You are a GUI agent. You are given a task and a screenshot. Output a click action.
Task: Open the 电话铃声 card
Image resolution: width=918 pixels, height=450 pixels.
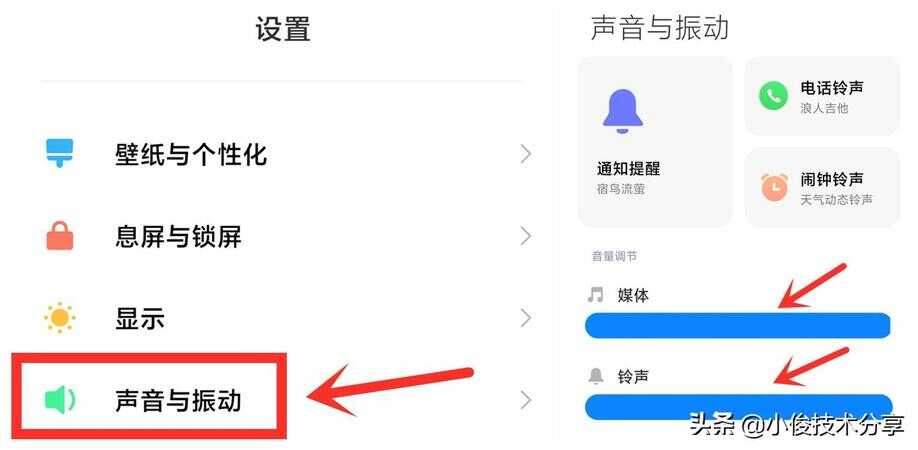[822, 97]
